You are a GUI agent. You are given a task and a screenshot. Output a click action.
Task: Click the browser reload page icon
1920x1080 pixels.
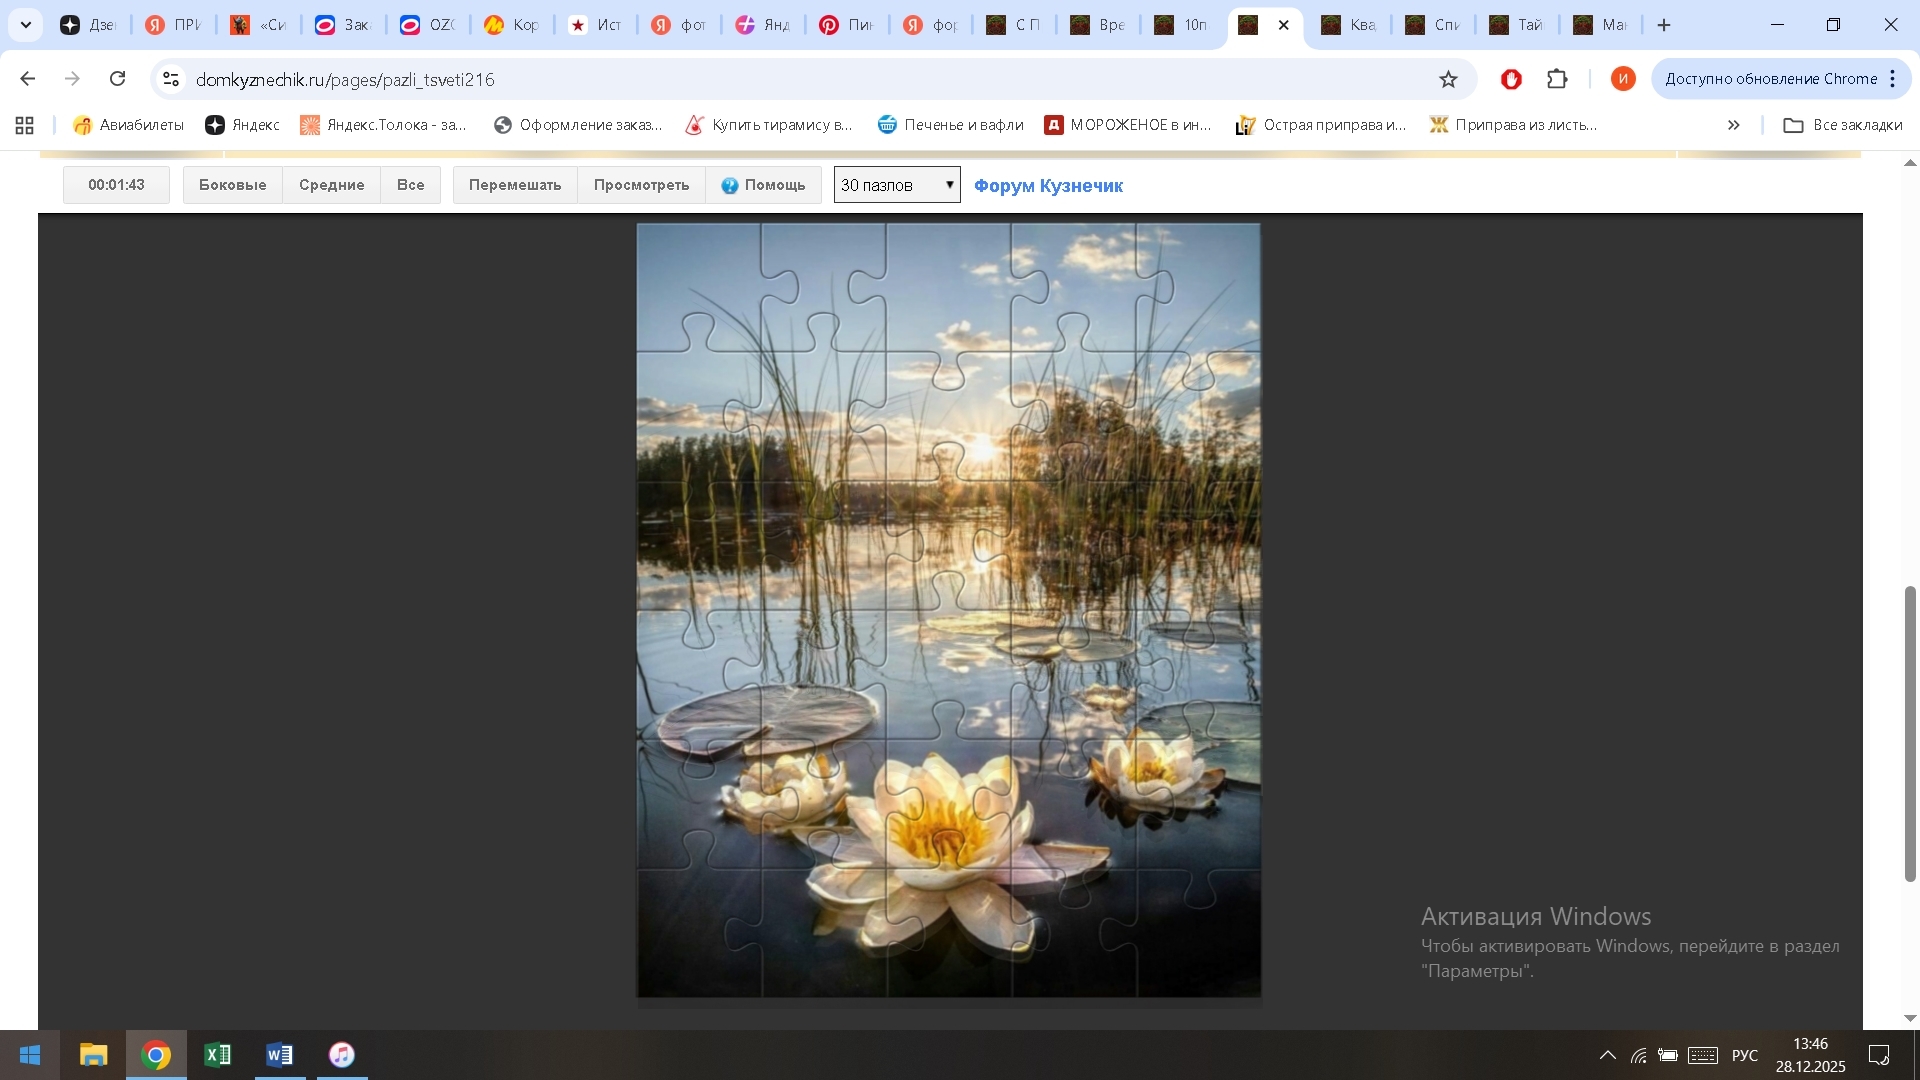point(118,79)
